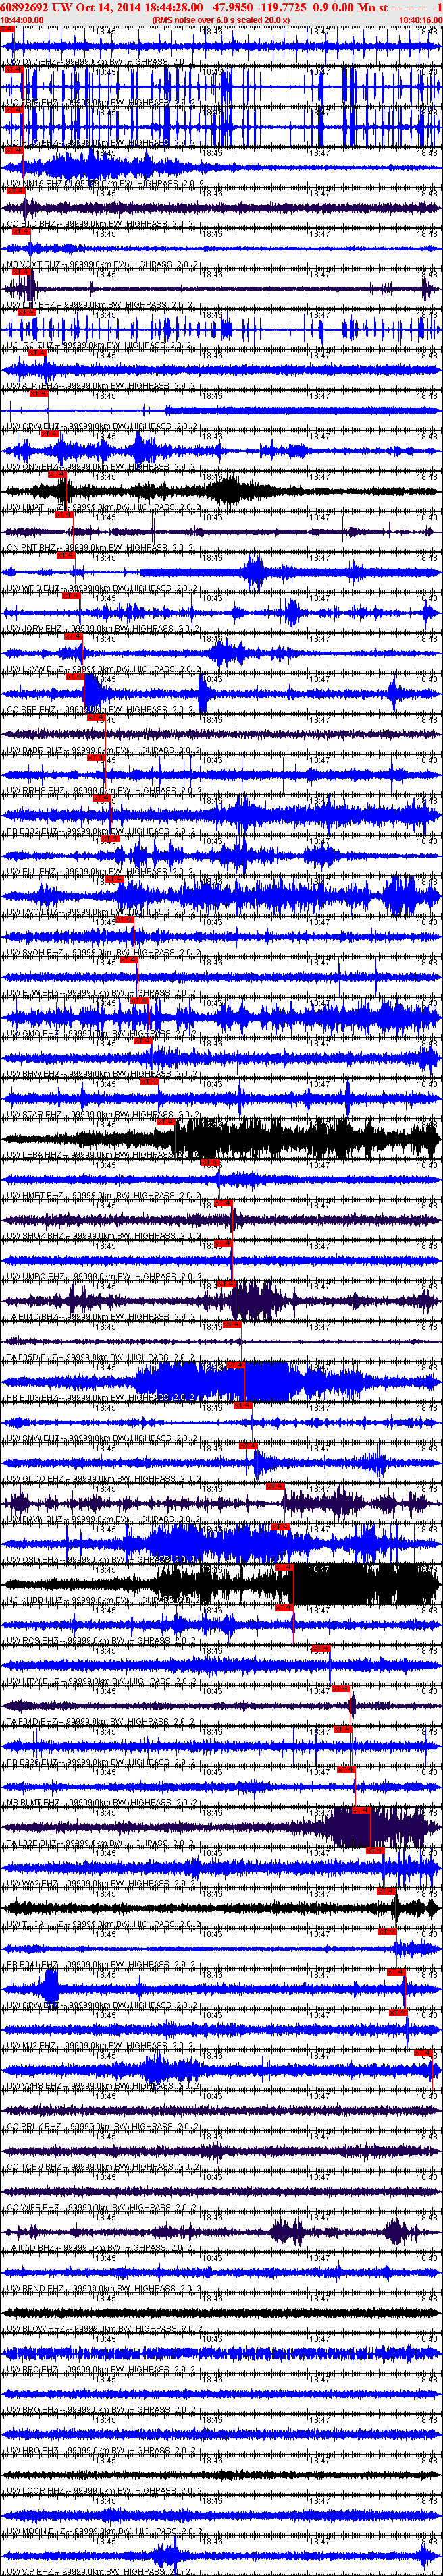Image resolution: width=443 pixels, height=2576 pixels.
Task: Select the end time 18:48:16.00 label
Action: [x=420, y=19]
